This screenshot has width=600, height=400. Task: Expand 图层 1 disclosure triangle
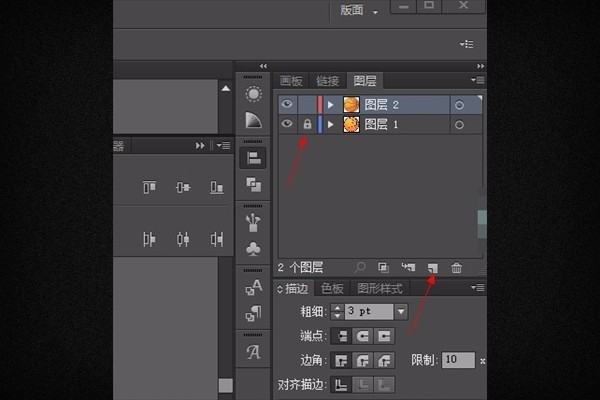[x=331, y=124]
